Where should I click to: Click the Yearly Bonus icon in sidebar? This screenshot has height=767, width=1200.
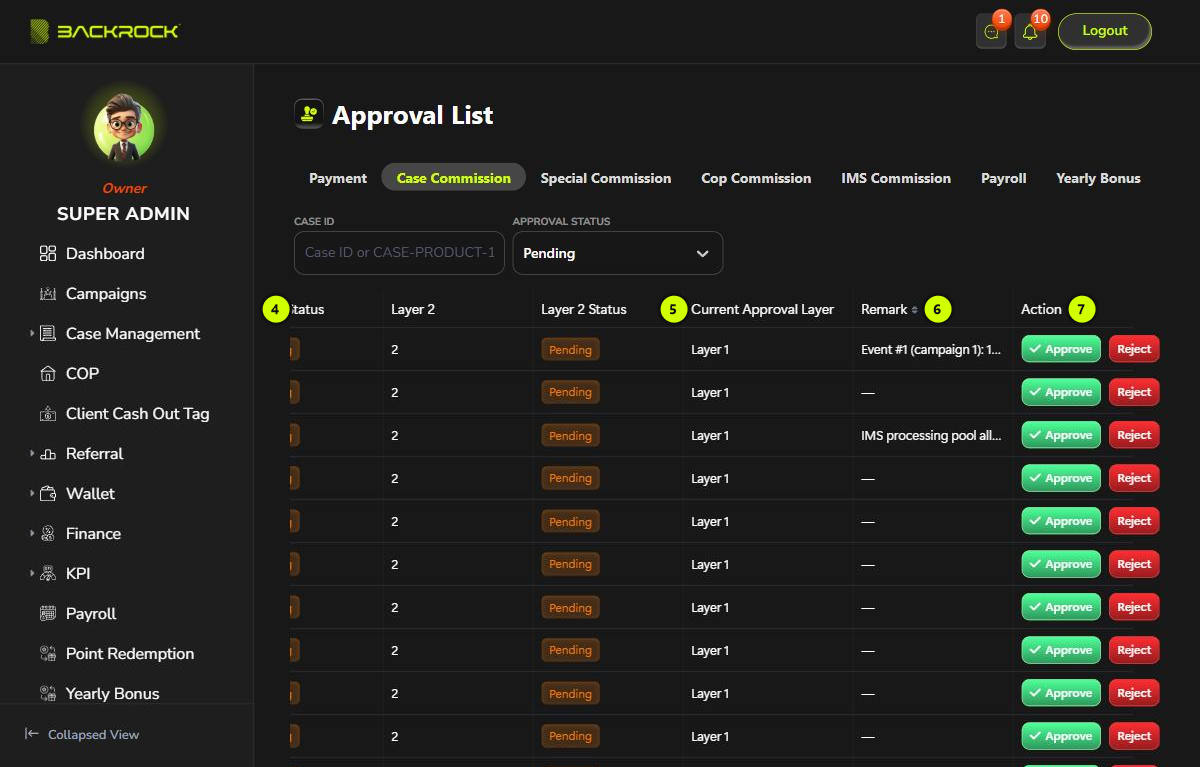(x=48, y=694)
